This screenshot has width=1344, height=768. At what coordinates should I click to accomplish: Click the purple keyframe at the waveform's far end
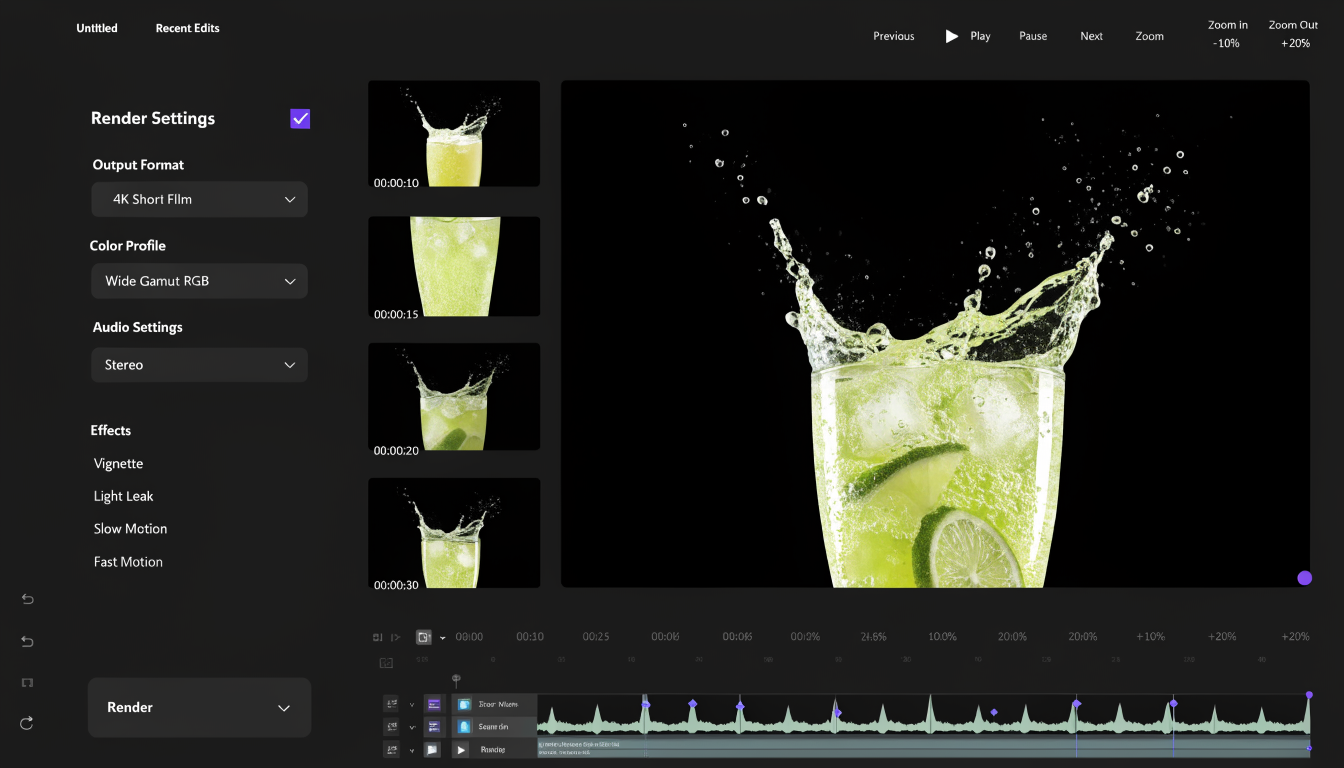(1309, 695)
